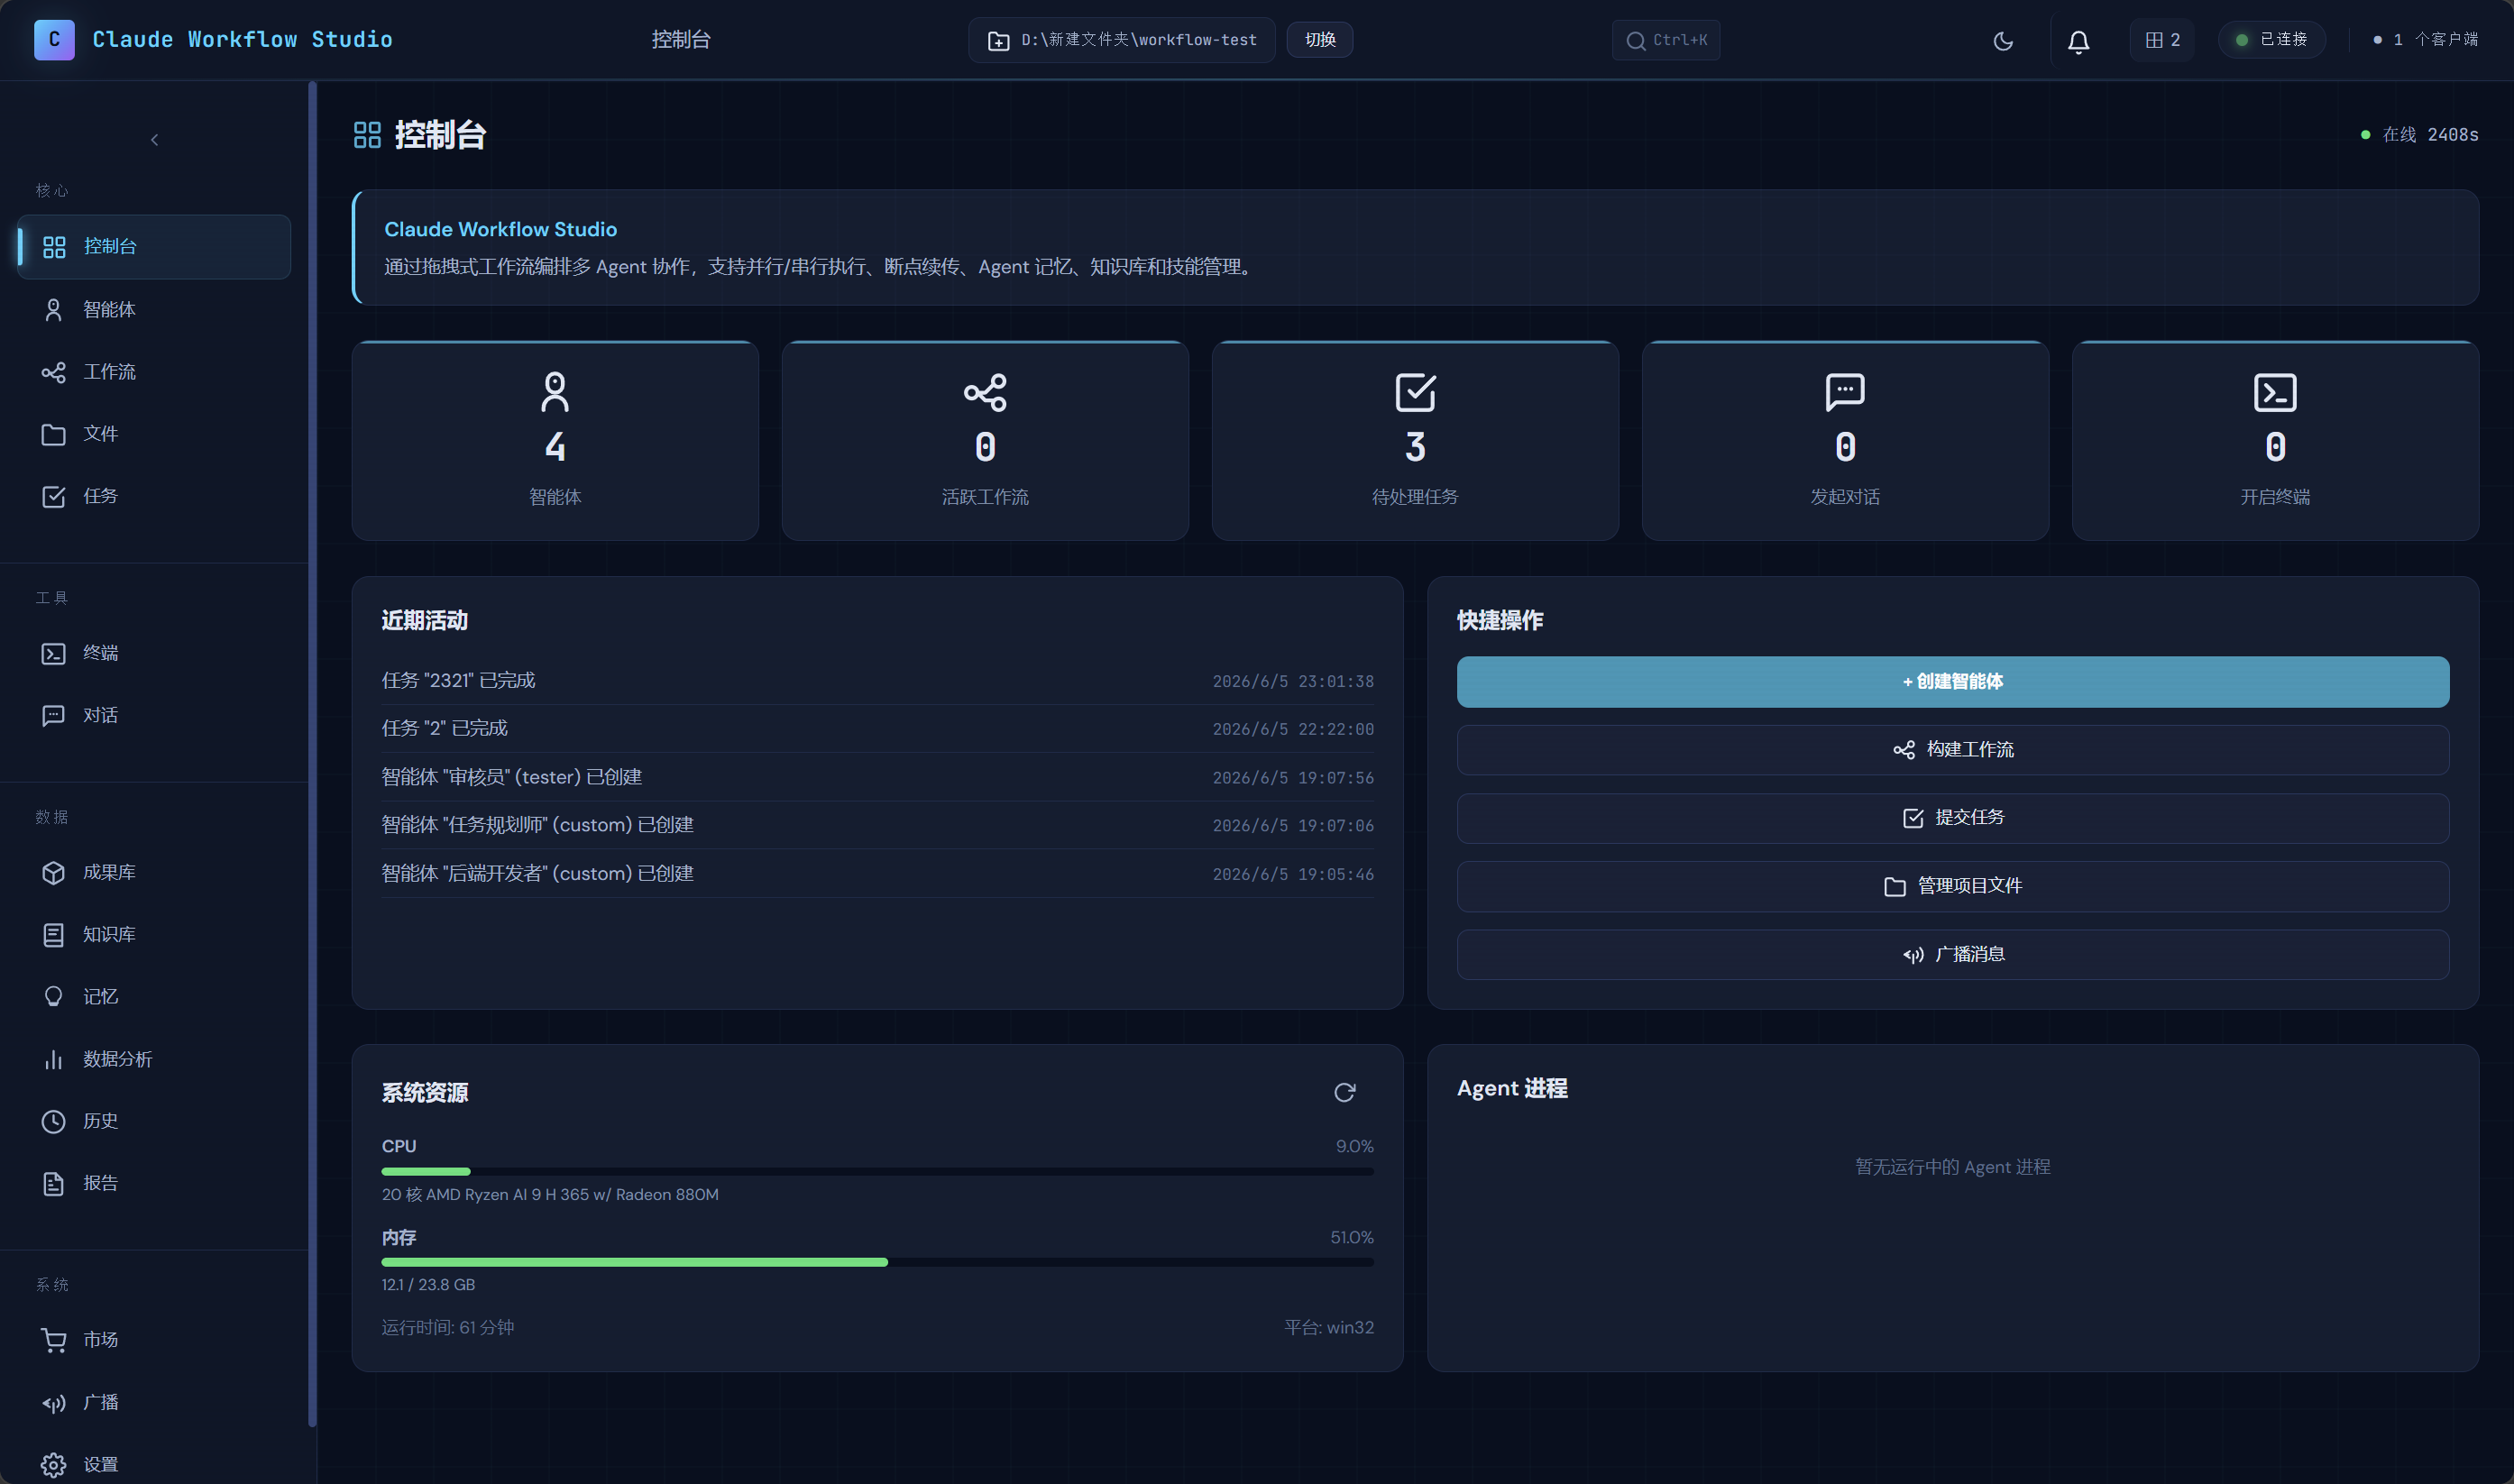
Task: Go to 知识库 in the sidebar
Action: [154, 934]
